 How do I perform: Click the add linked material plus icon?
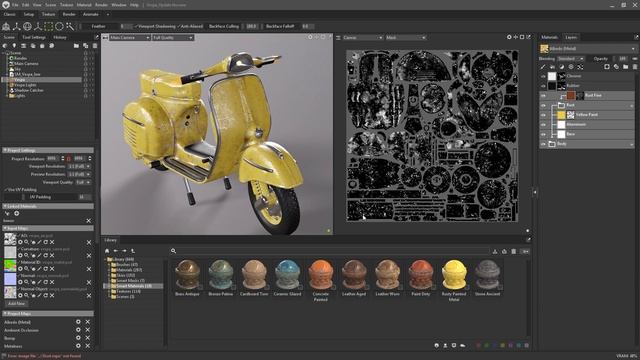pos(17,213)
